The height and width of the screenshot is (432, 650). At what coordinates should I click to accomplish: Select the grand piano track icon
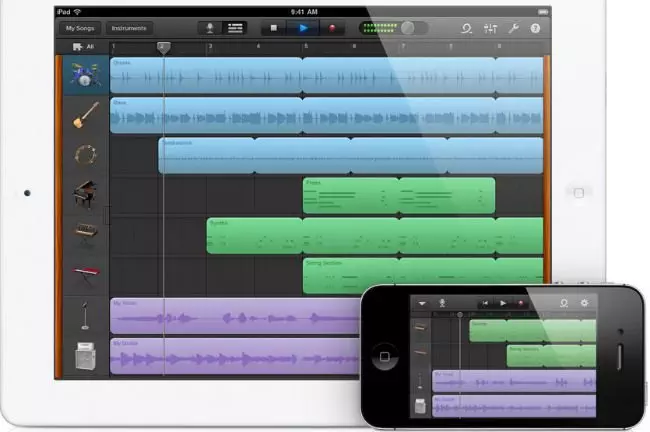click(x=85, y=194)
